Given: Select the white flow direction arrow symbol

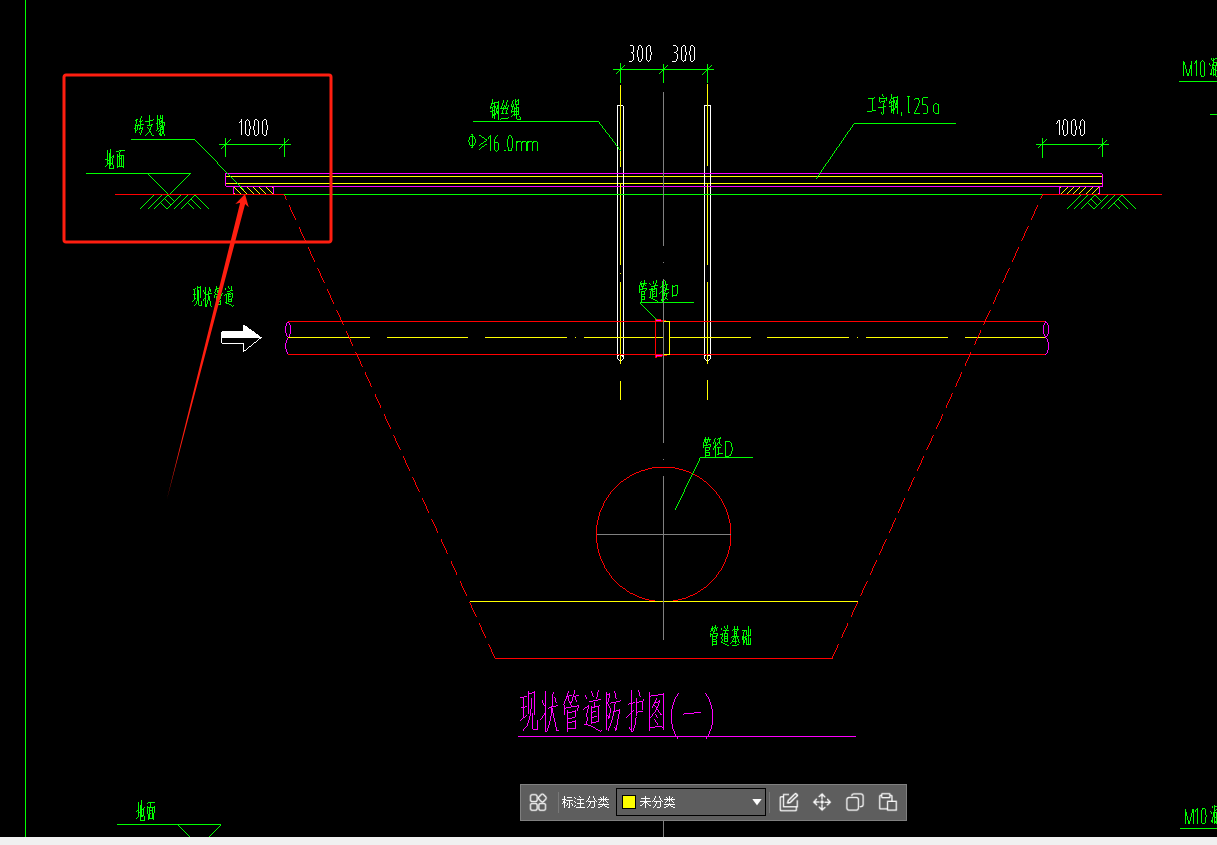Looking at the screenshot, I should (x=241, y=339).
